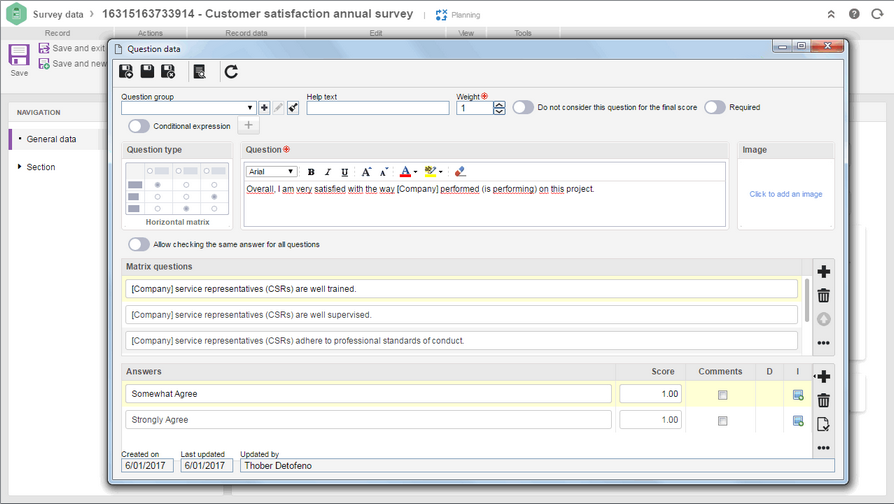Image resolution: width=894 pixels, height=504 pixels.
Task: Select the Horizontal matrix question type
Action: 177,194
